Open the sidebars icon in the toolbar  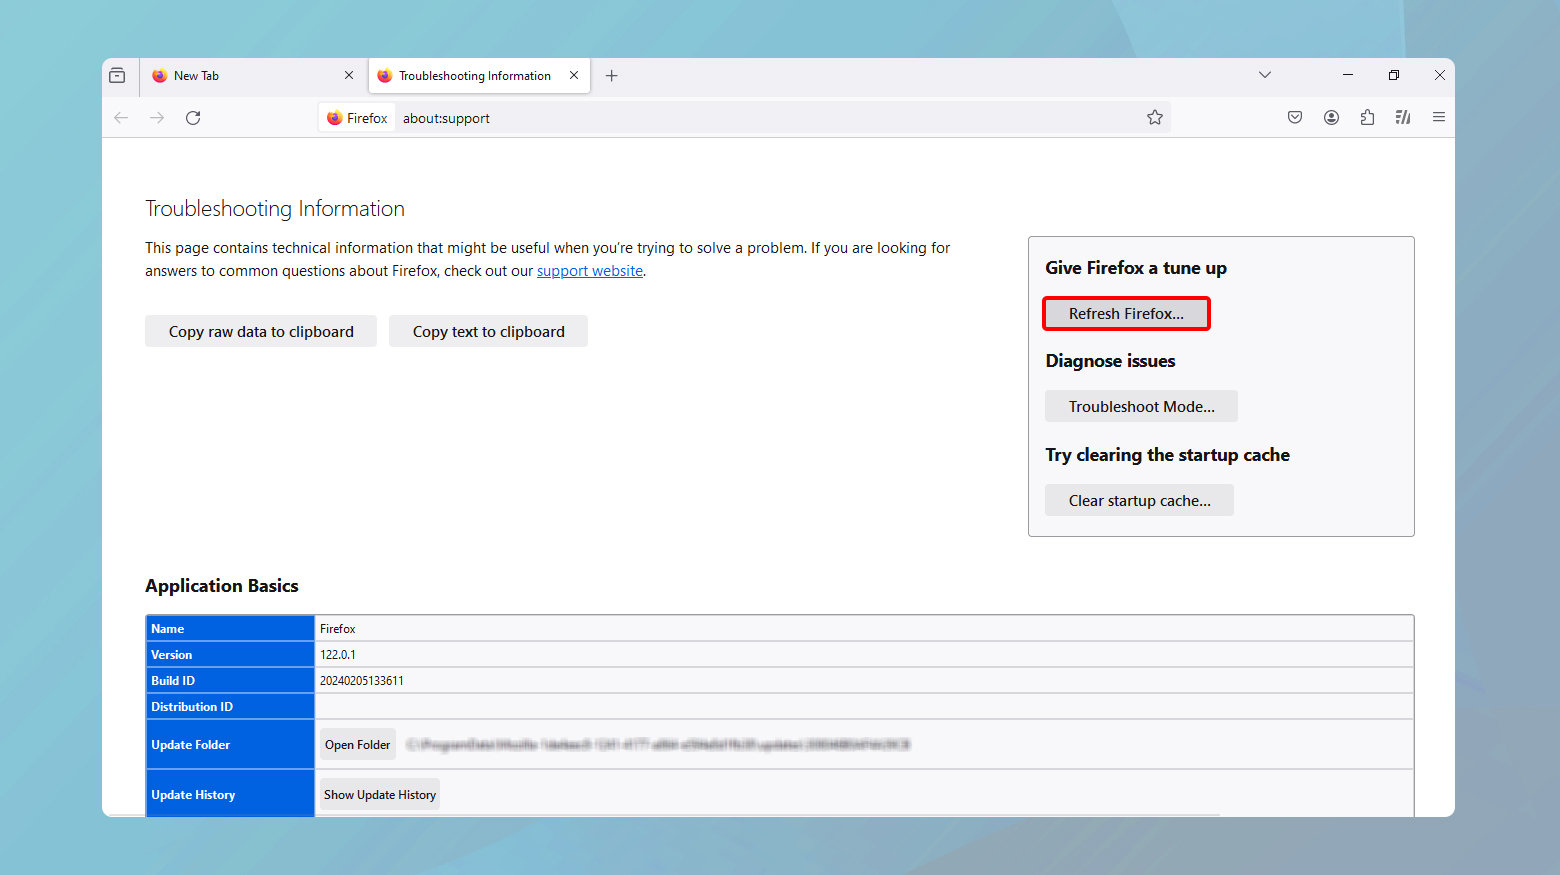[x=1403, y=118]
